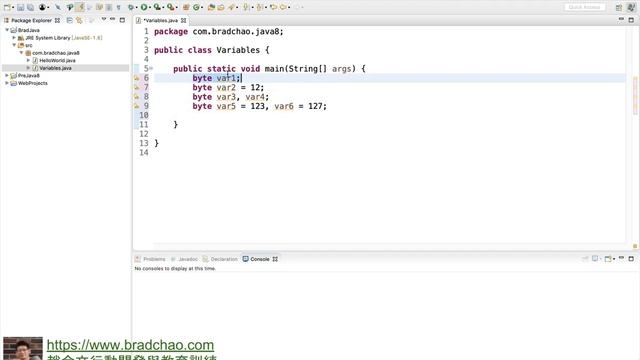Select the Package Explorer tab

31,20
